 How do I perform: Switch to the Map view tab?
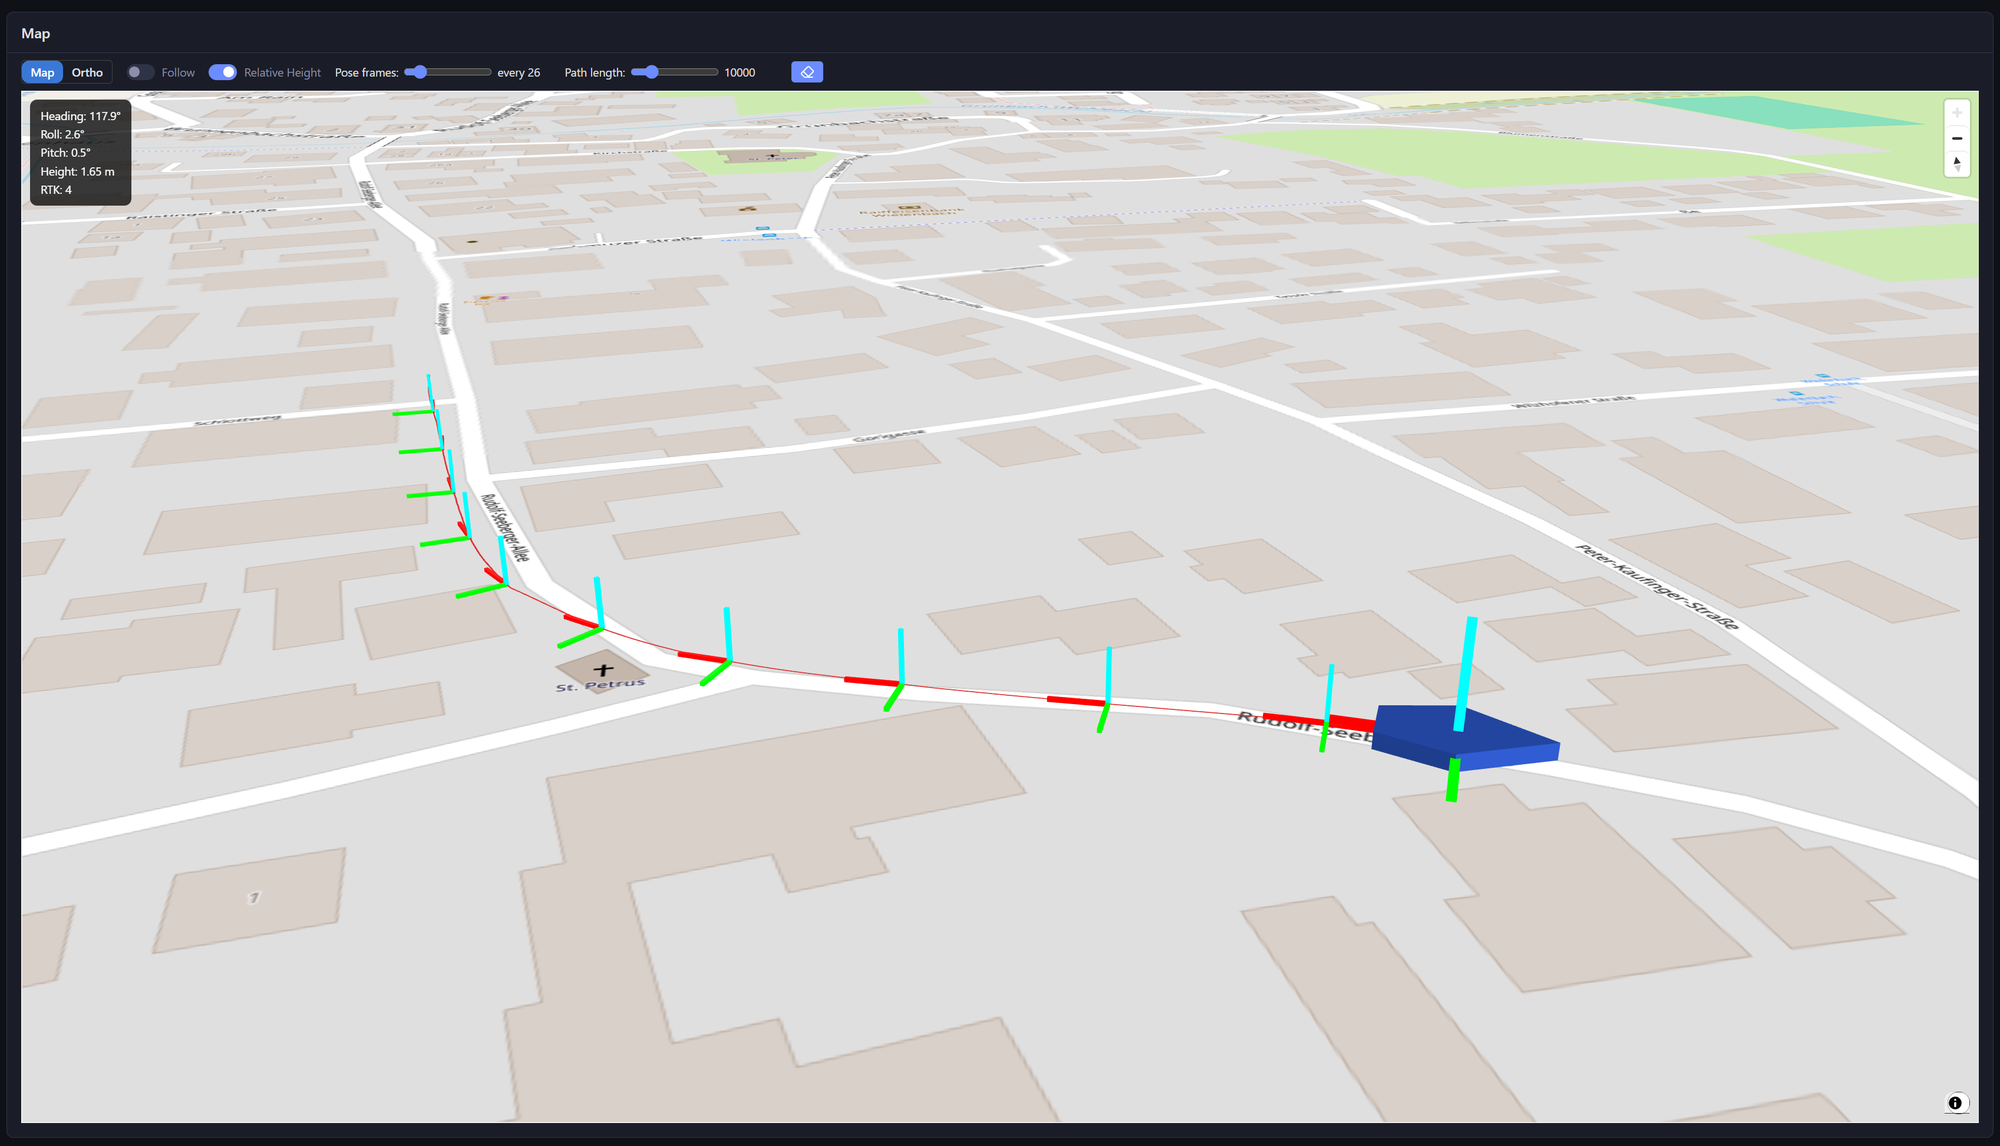click(42, 72)
